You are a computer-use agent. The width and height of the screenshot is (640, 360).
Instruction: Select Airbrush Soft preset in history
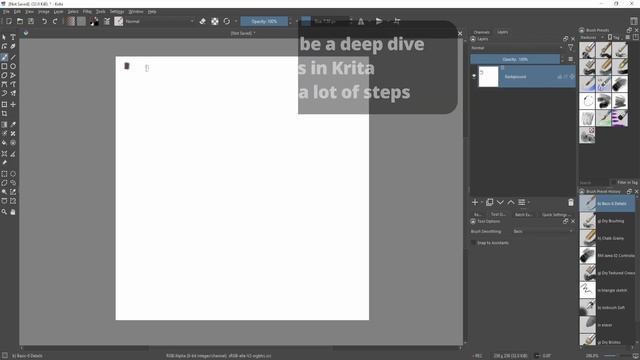click(x=607, y=307)
